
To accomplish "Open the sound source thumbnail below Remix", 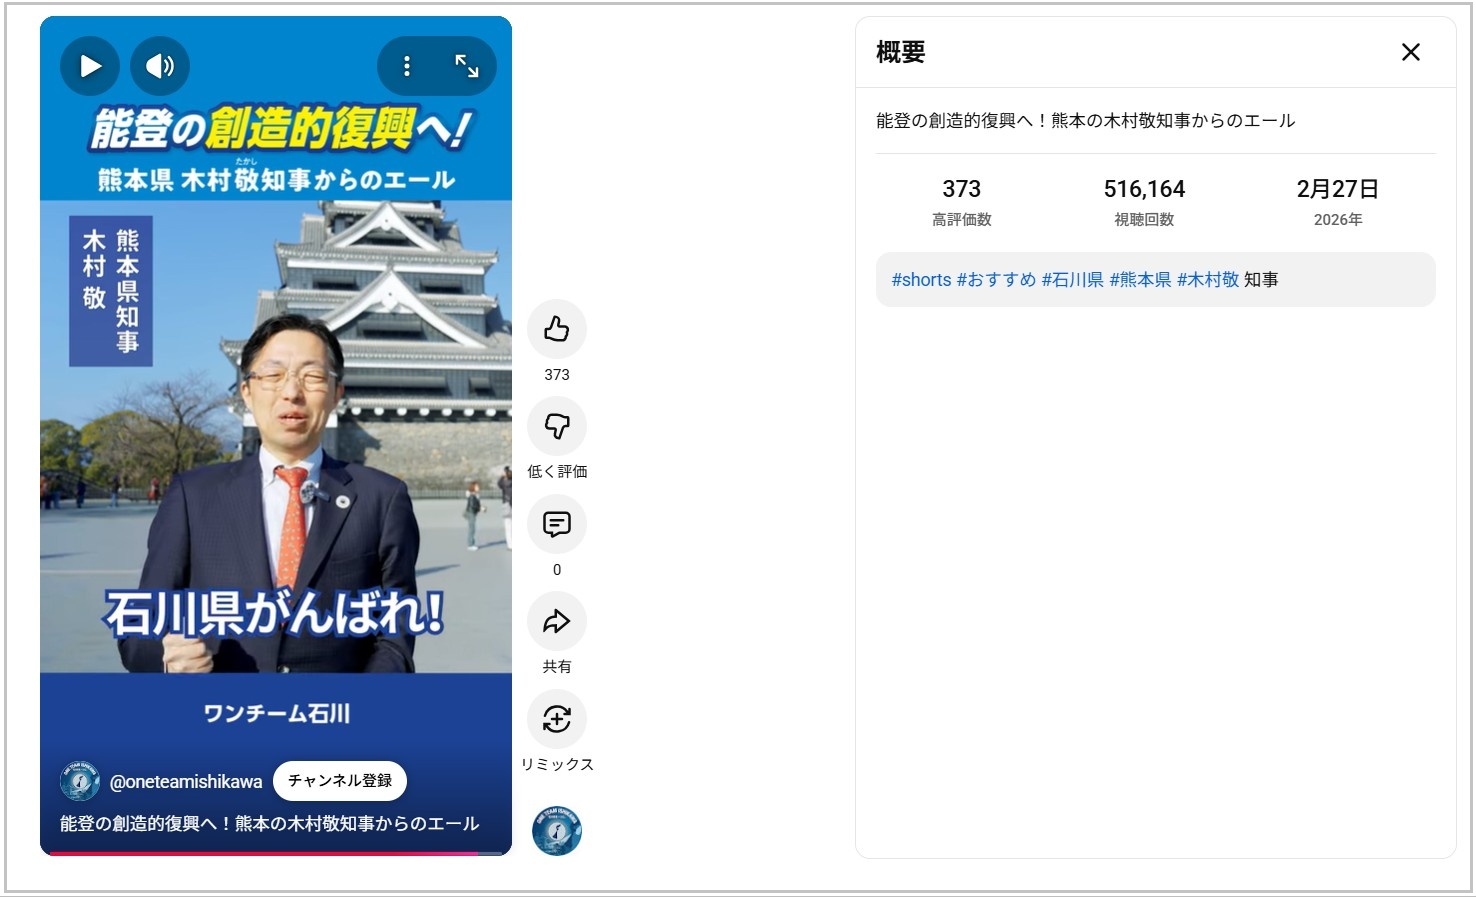I will coord(557,831).
